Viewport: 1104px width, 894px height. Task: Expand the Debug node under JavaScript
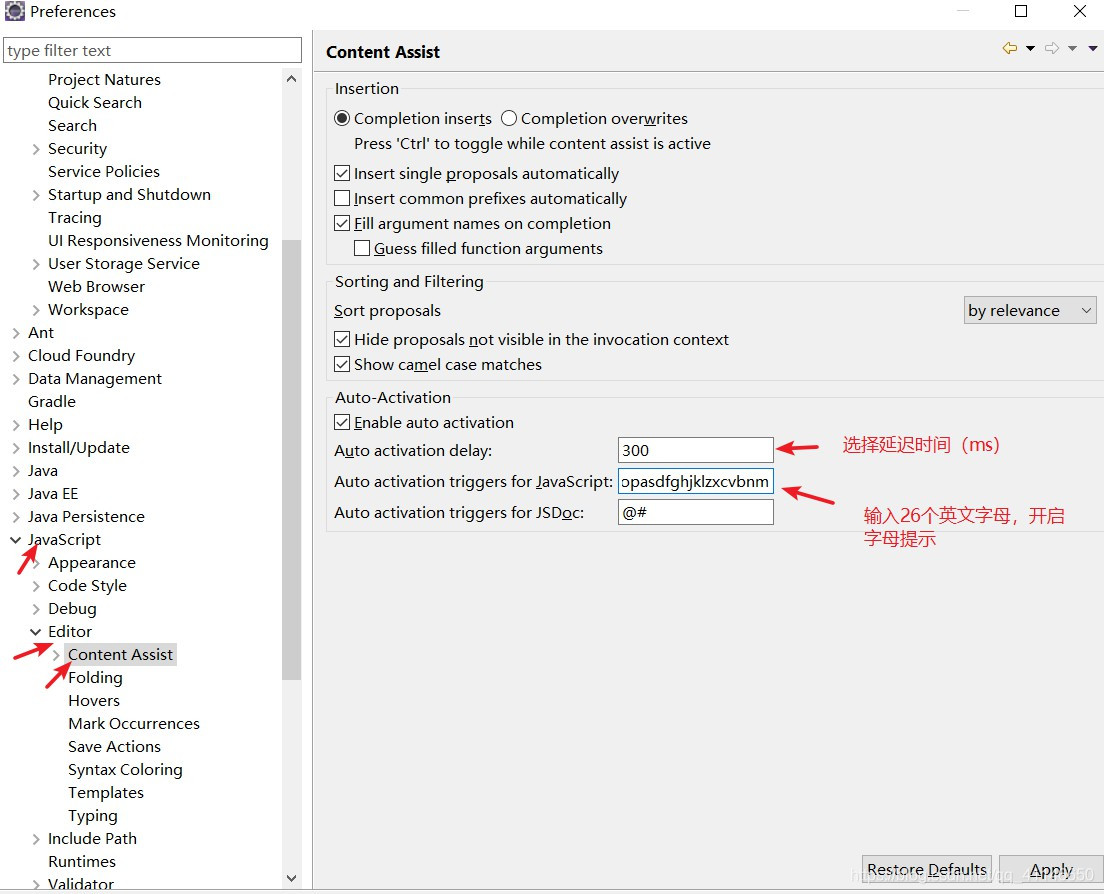pyautogui.click(x=36, y=609)
